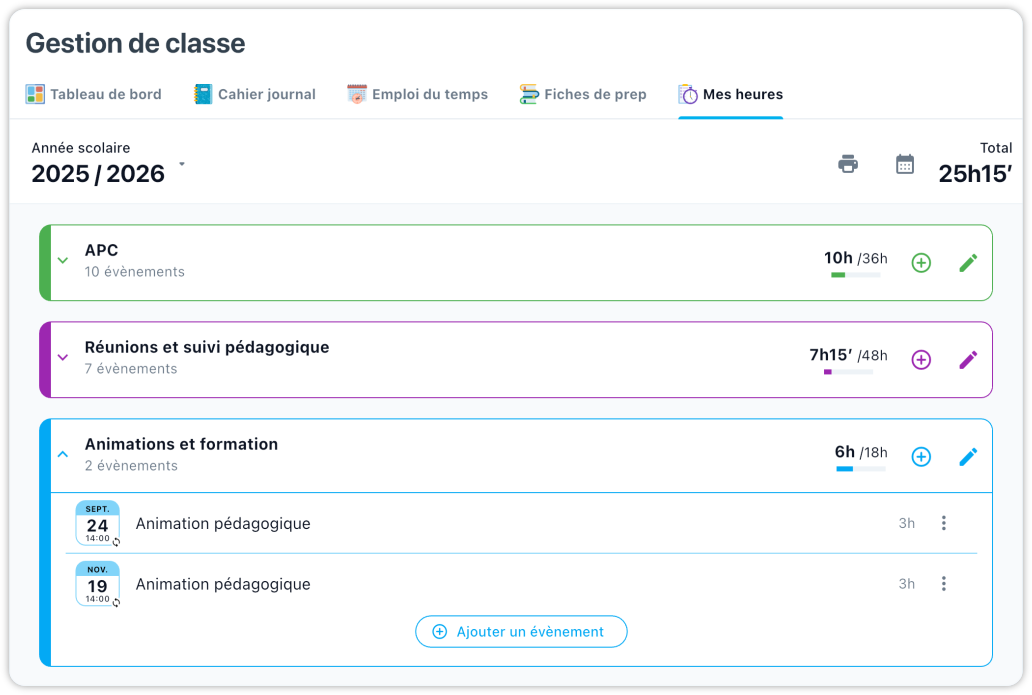Image resolution: width=1032 pixels, height=695 pixels.
Task: Select the Sept. 24 date thumbnail
Action: tap(98, 523)
